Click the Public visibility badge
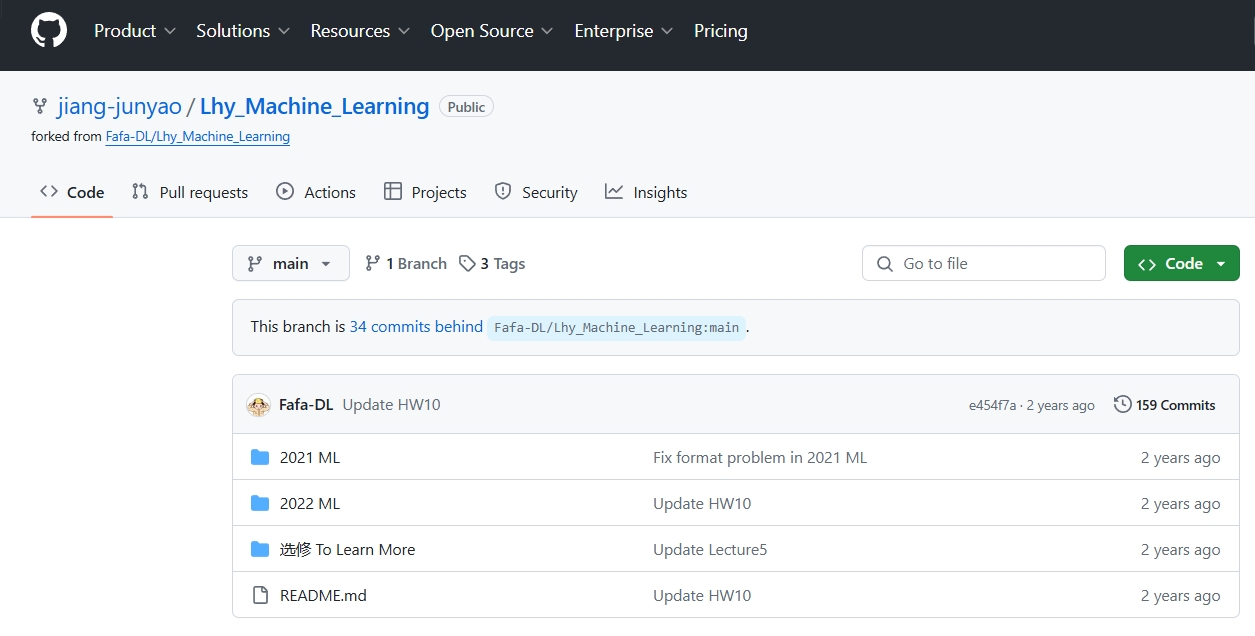 (466, 107)
